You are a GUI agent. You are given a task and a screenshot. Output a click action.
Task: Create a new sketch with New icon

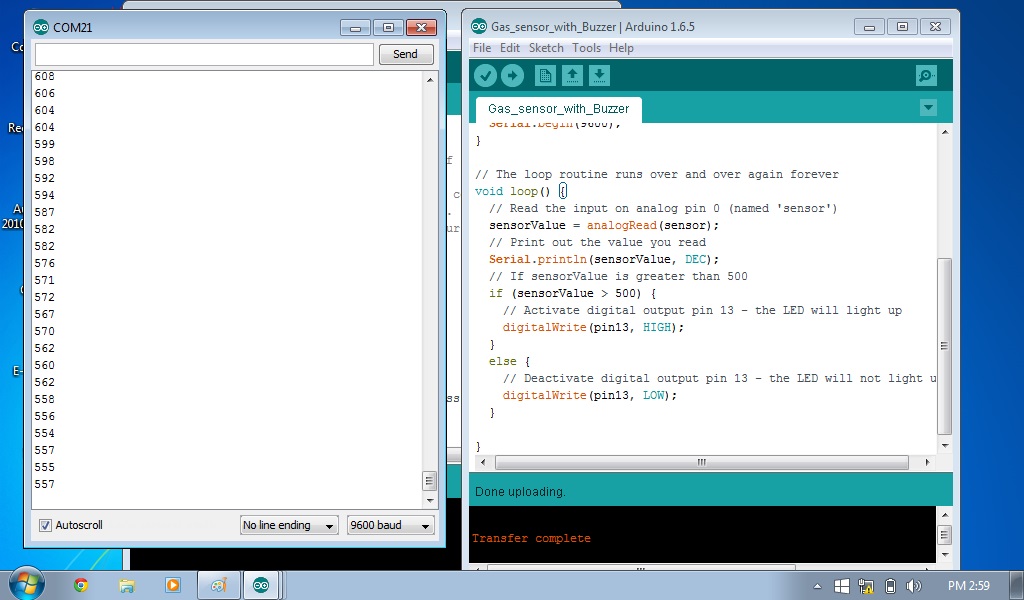tap(545, 76)
